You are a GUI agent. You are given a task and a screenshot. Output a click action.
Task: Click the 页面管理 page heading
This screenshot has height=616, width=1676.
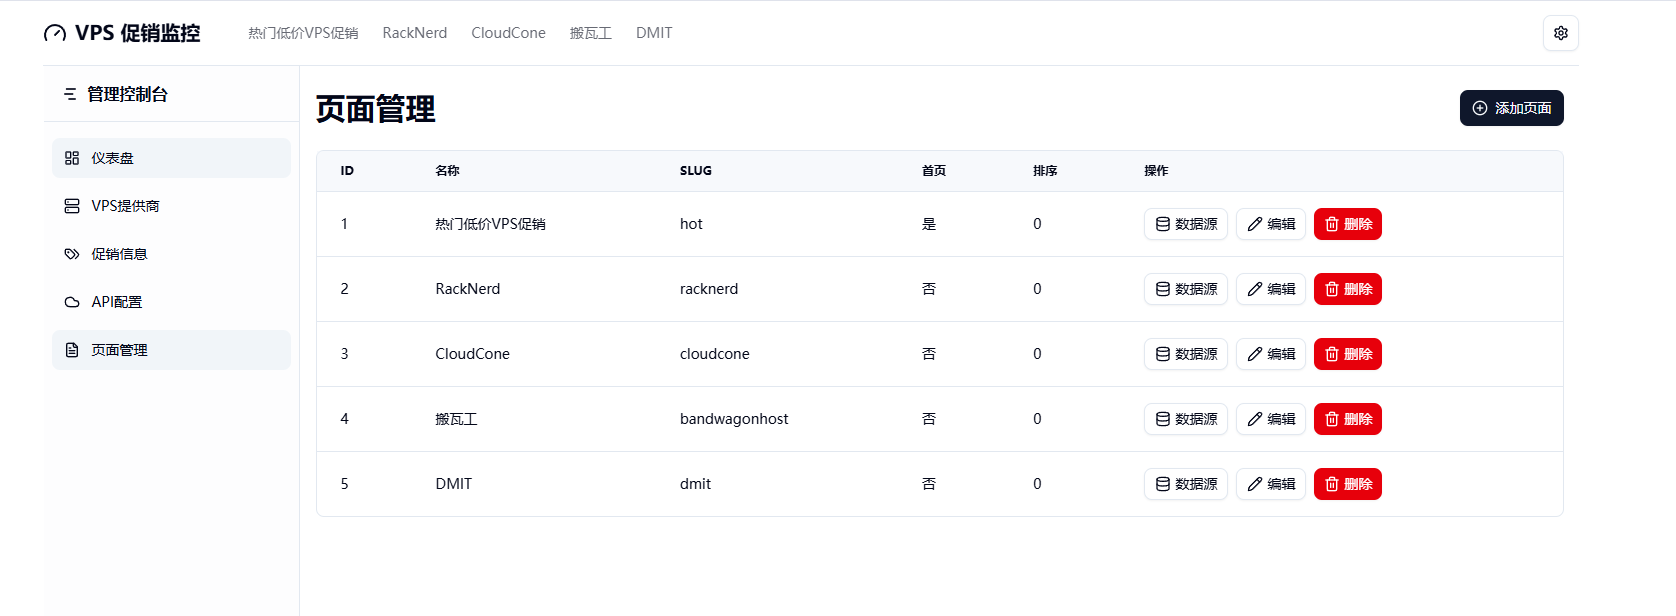pyautogui.click(x=376, y=109)
